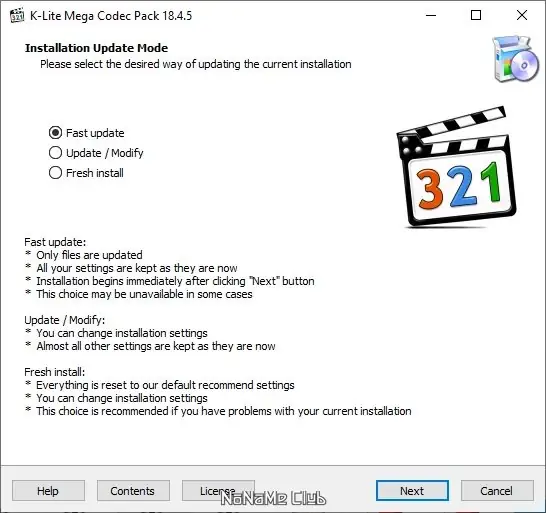Click 'Please select the desired way' subtitle text
Viewport: 546px width, 513px height.
point(196,64)
